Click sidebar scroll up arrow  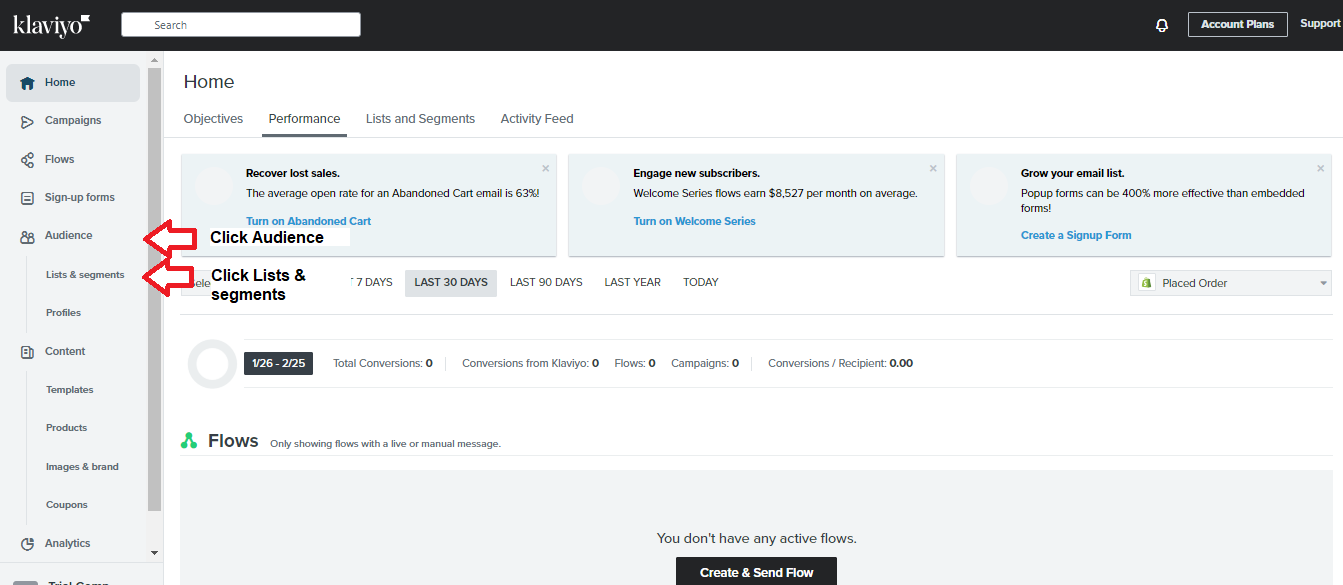[154, 61]
